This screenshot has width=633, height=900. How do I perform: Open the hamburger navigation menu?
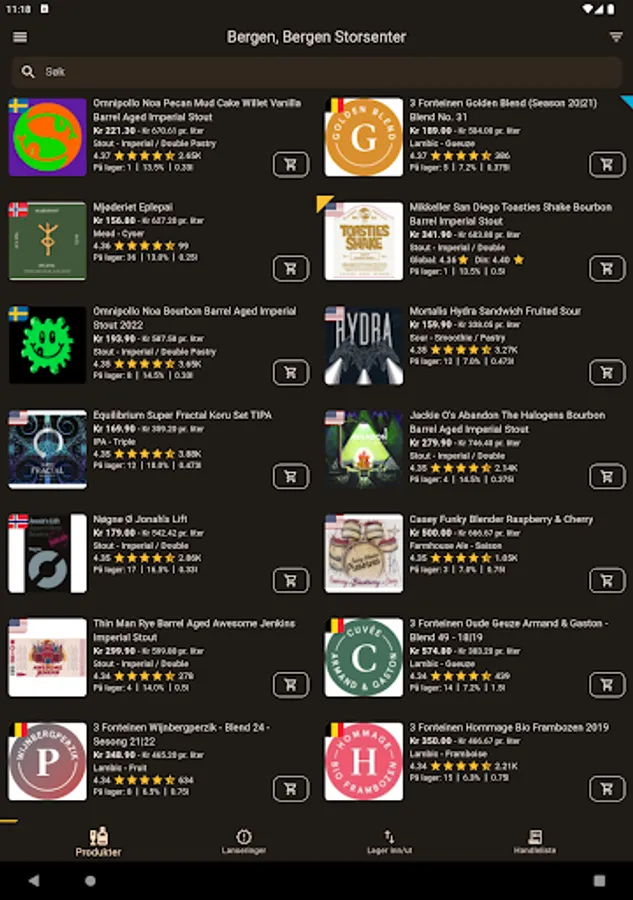(x=20, y=37)
